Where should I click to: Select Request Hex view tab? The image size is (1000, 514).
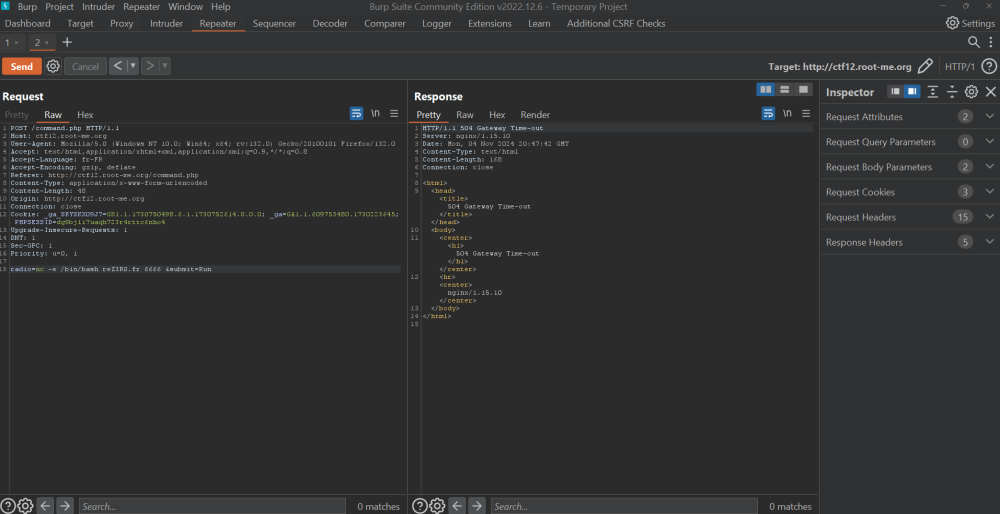[85, 115]
